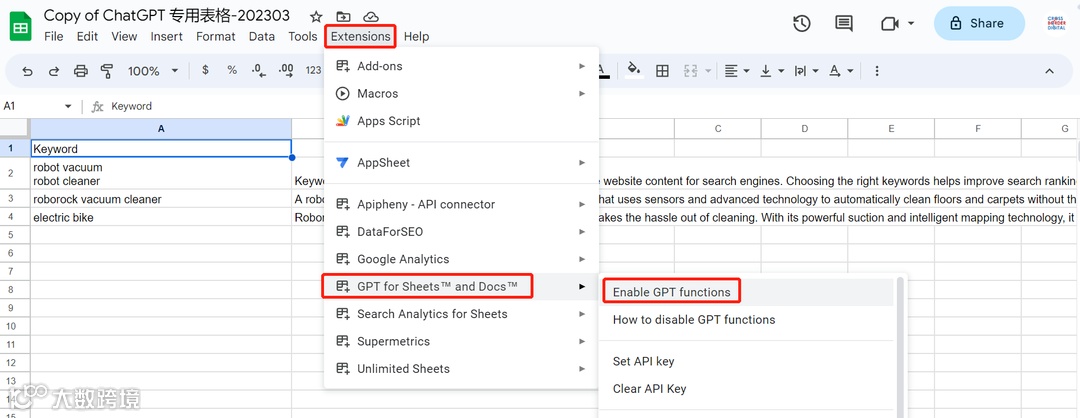Image resolution: width=1080 pixels, height=418 pixels.
Task: Expand the name box dropdown arrow
Action: (68, 107)
